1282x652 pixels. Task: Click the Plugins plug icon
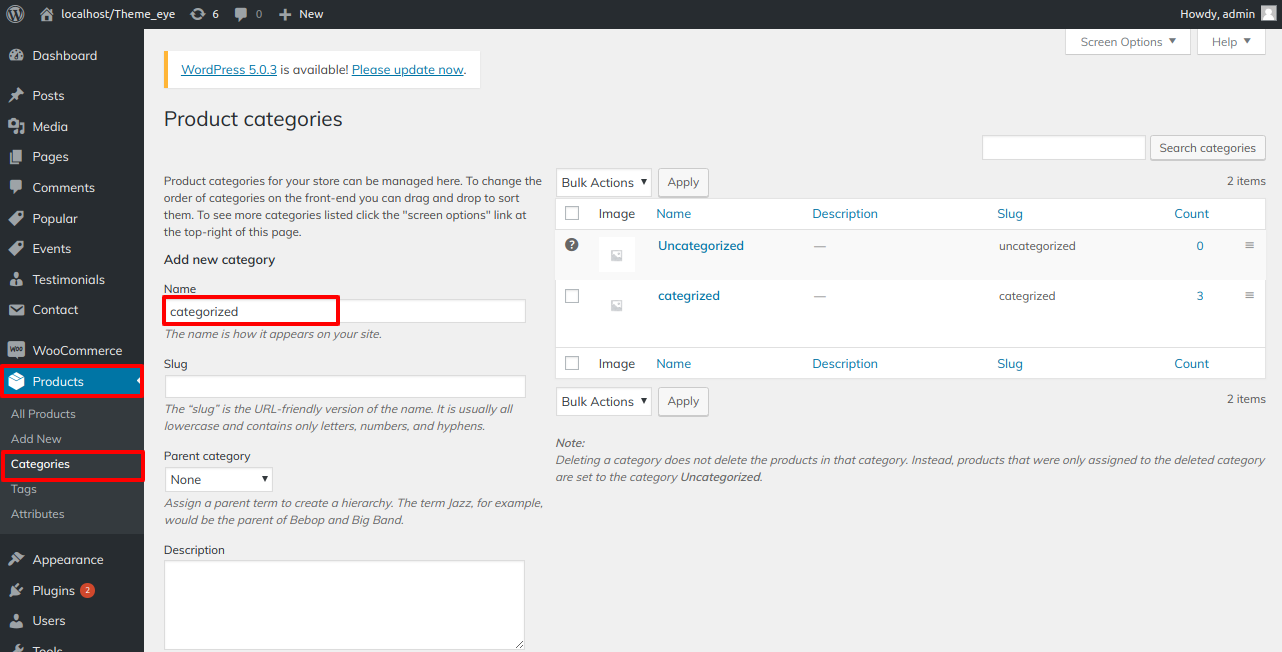point(16,591)
